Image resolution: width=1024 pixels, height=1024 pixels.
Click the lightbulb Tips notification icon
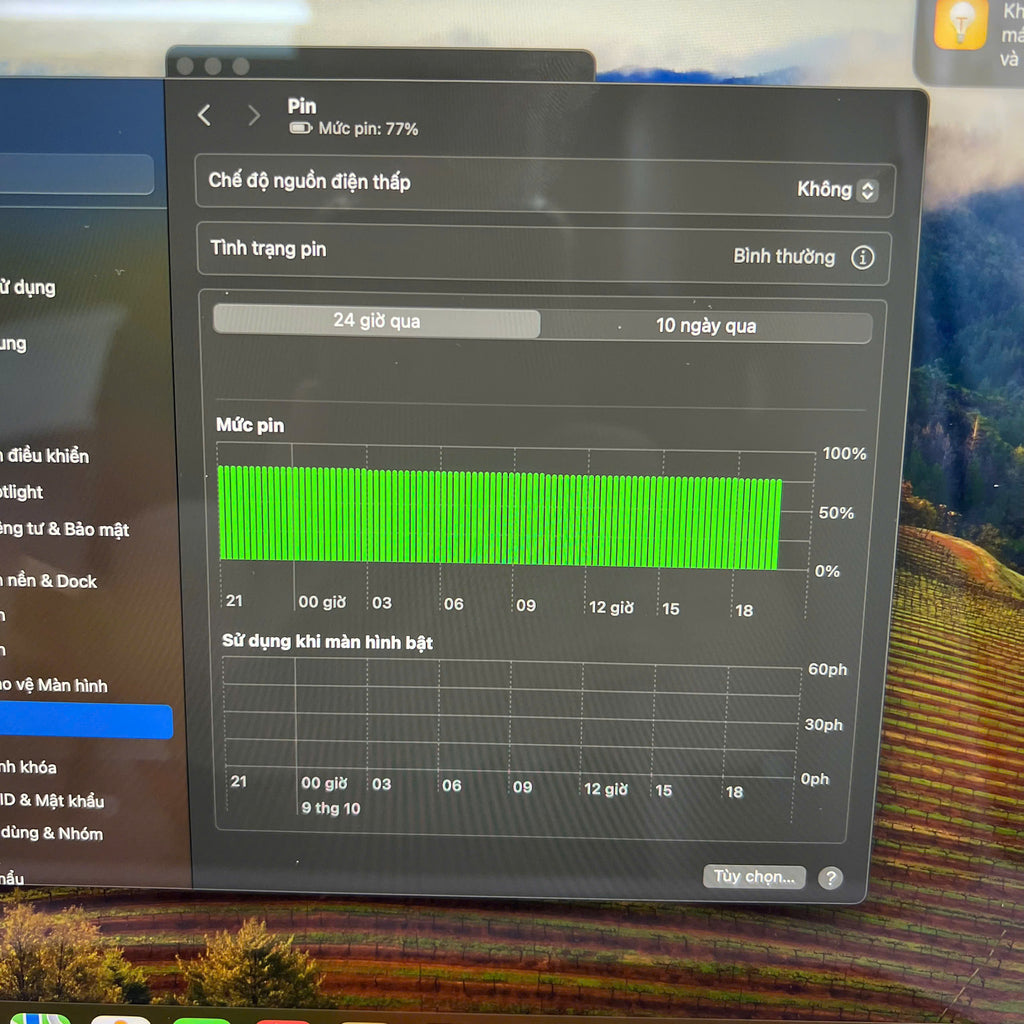(x=960, y=26)
